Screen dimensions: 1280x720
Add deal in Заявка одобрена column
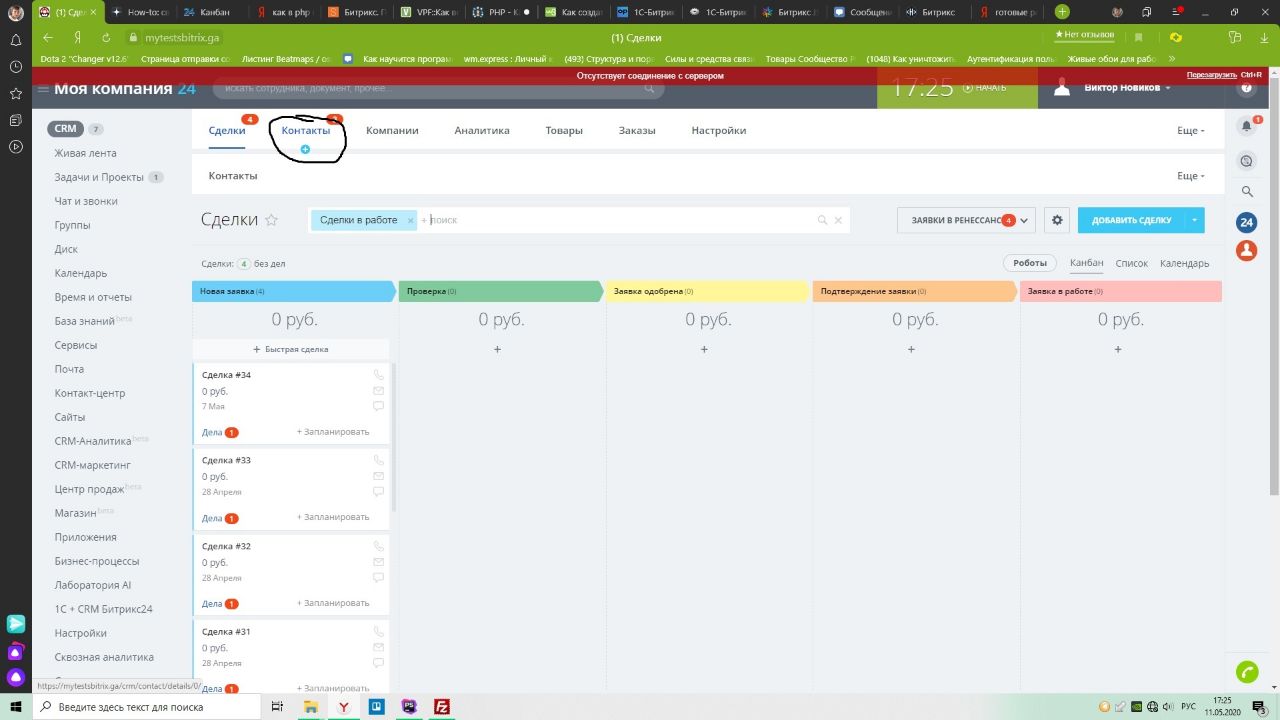[x=704, y=349]
